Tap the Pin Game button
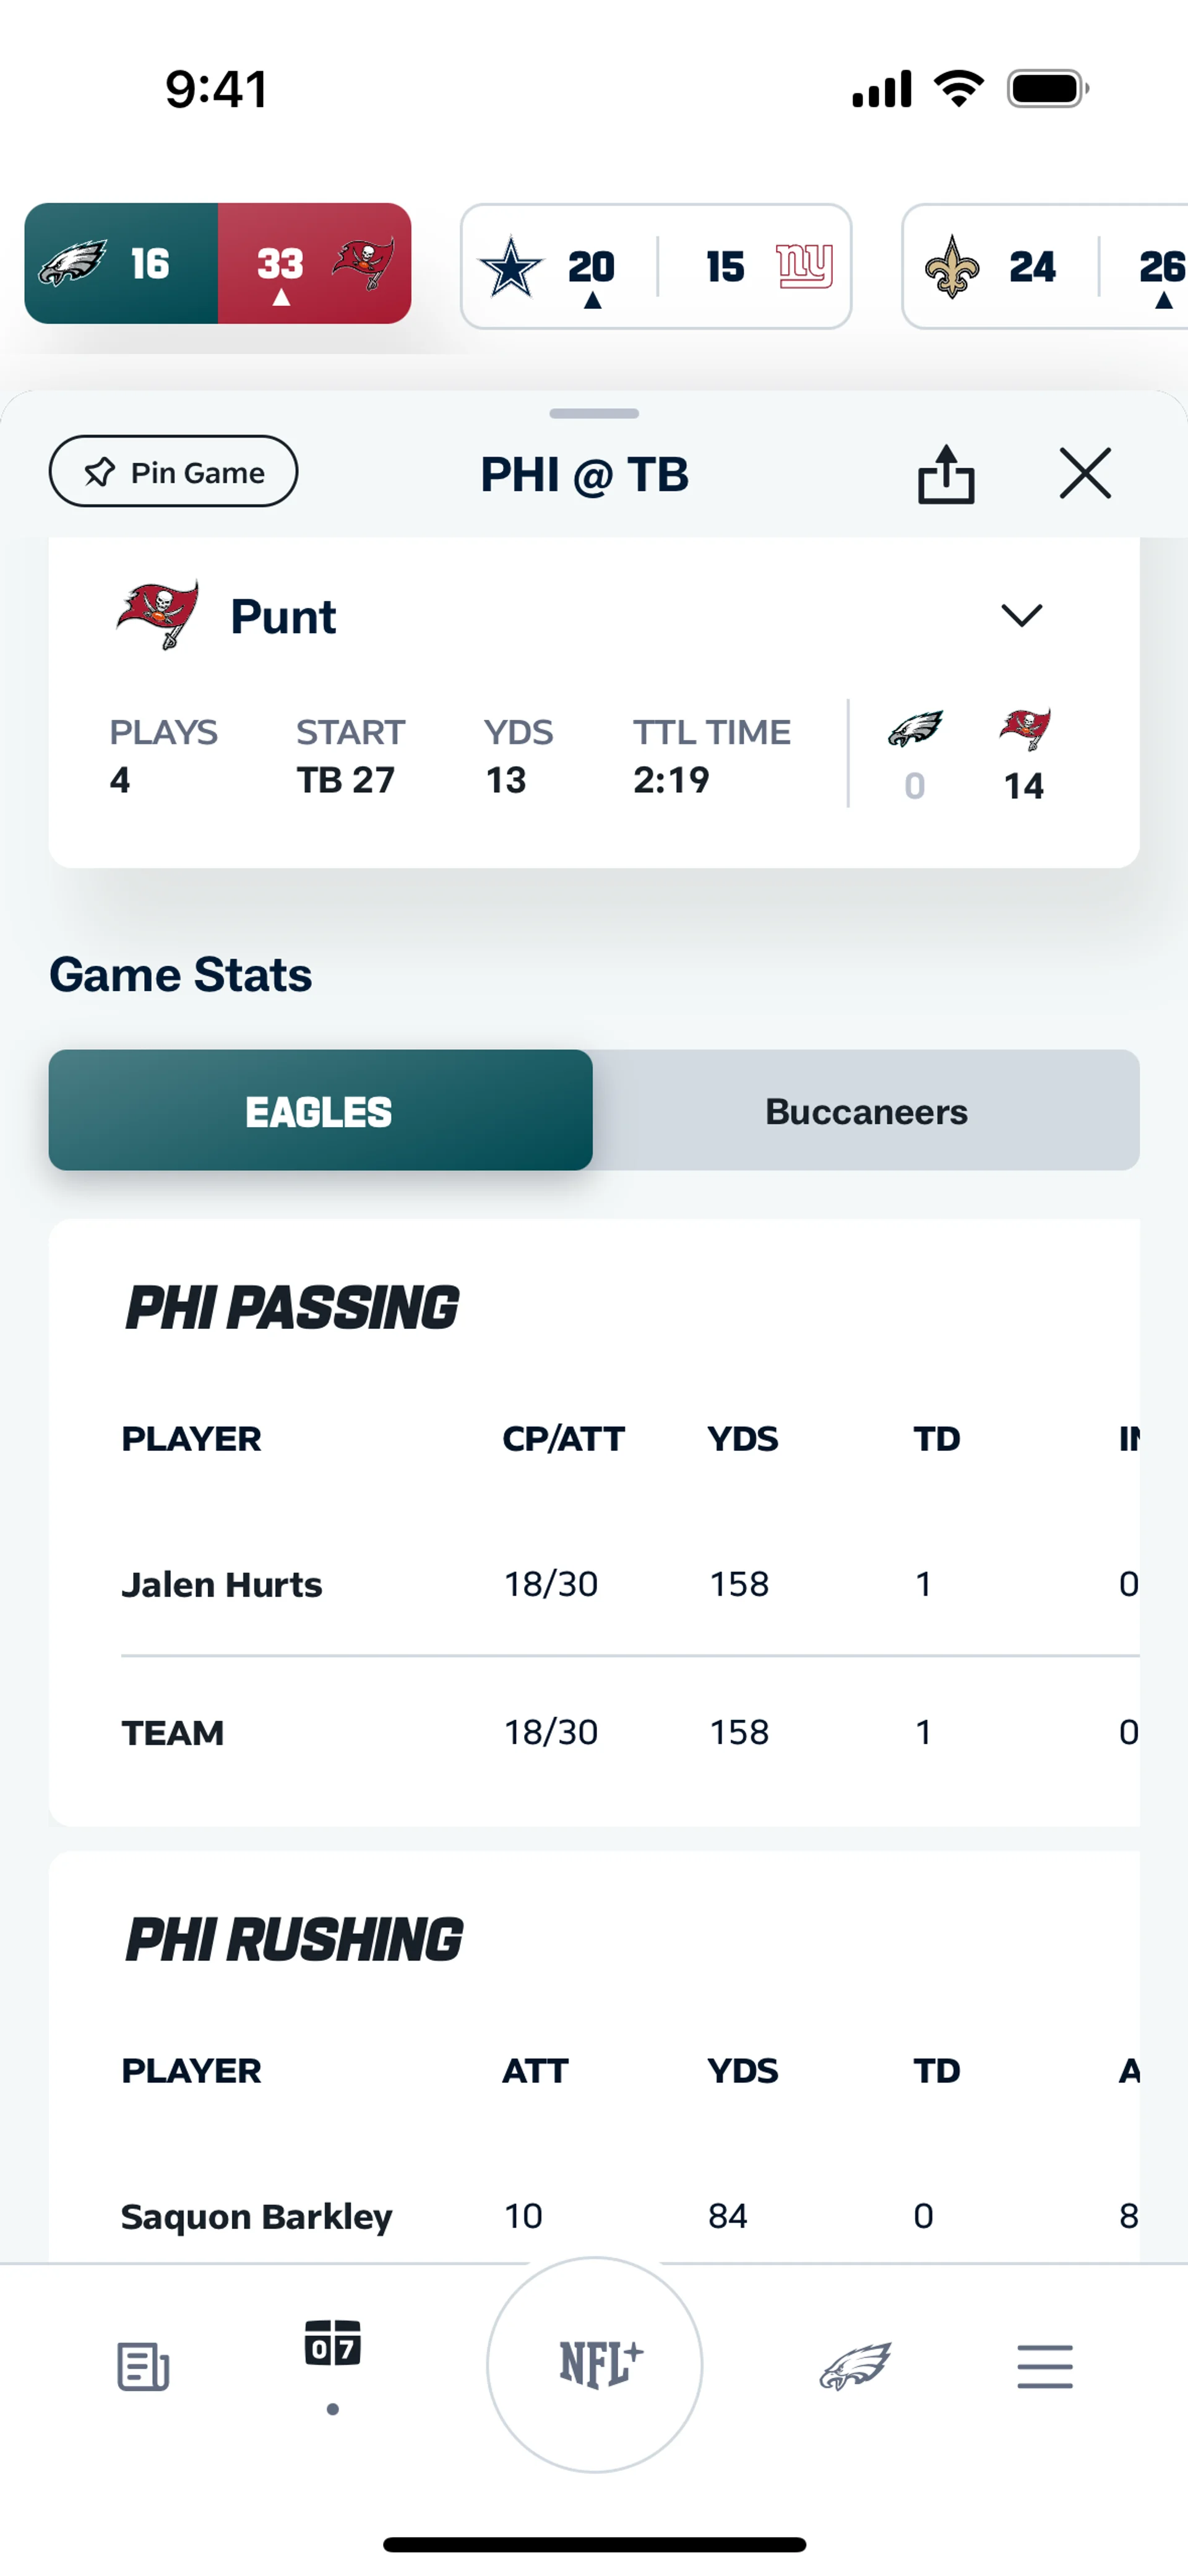Screen dimensions: 1188x2576 coord(173,472)
